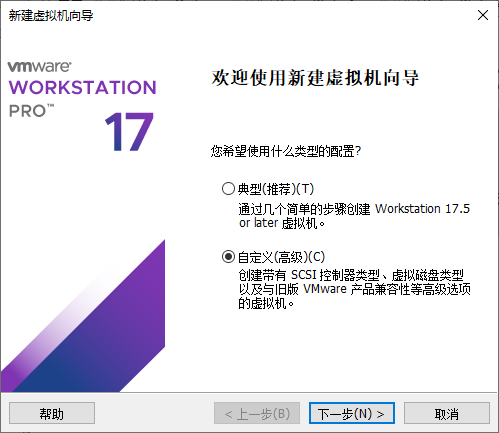Click the Workstation 17.5 or later description text
Image resolution: width=499 pixels, height=433 pixels.
[x=354, y=216]
